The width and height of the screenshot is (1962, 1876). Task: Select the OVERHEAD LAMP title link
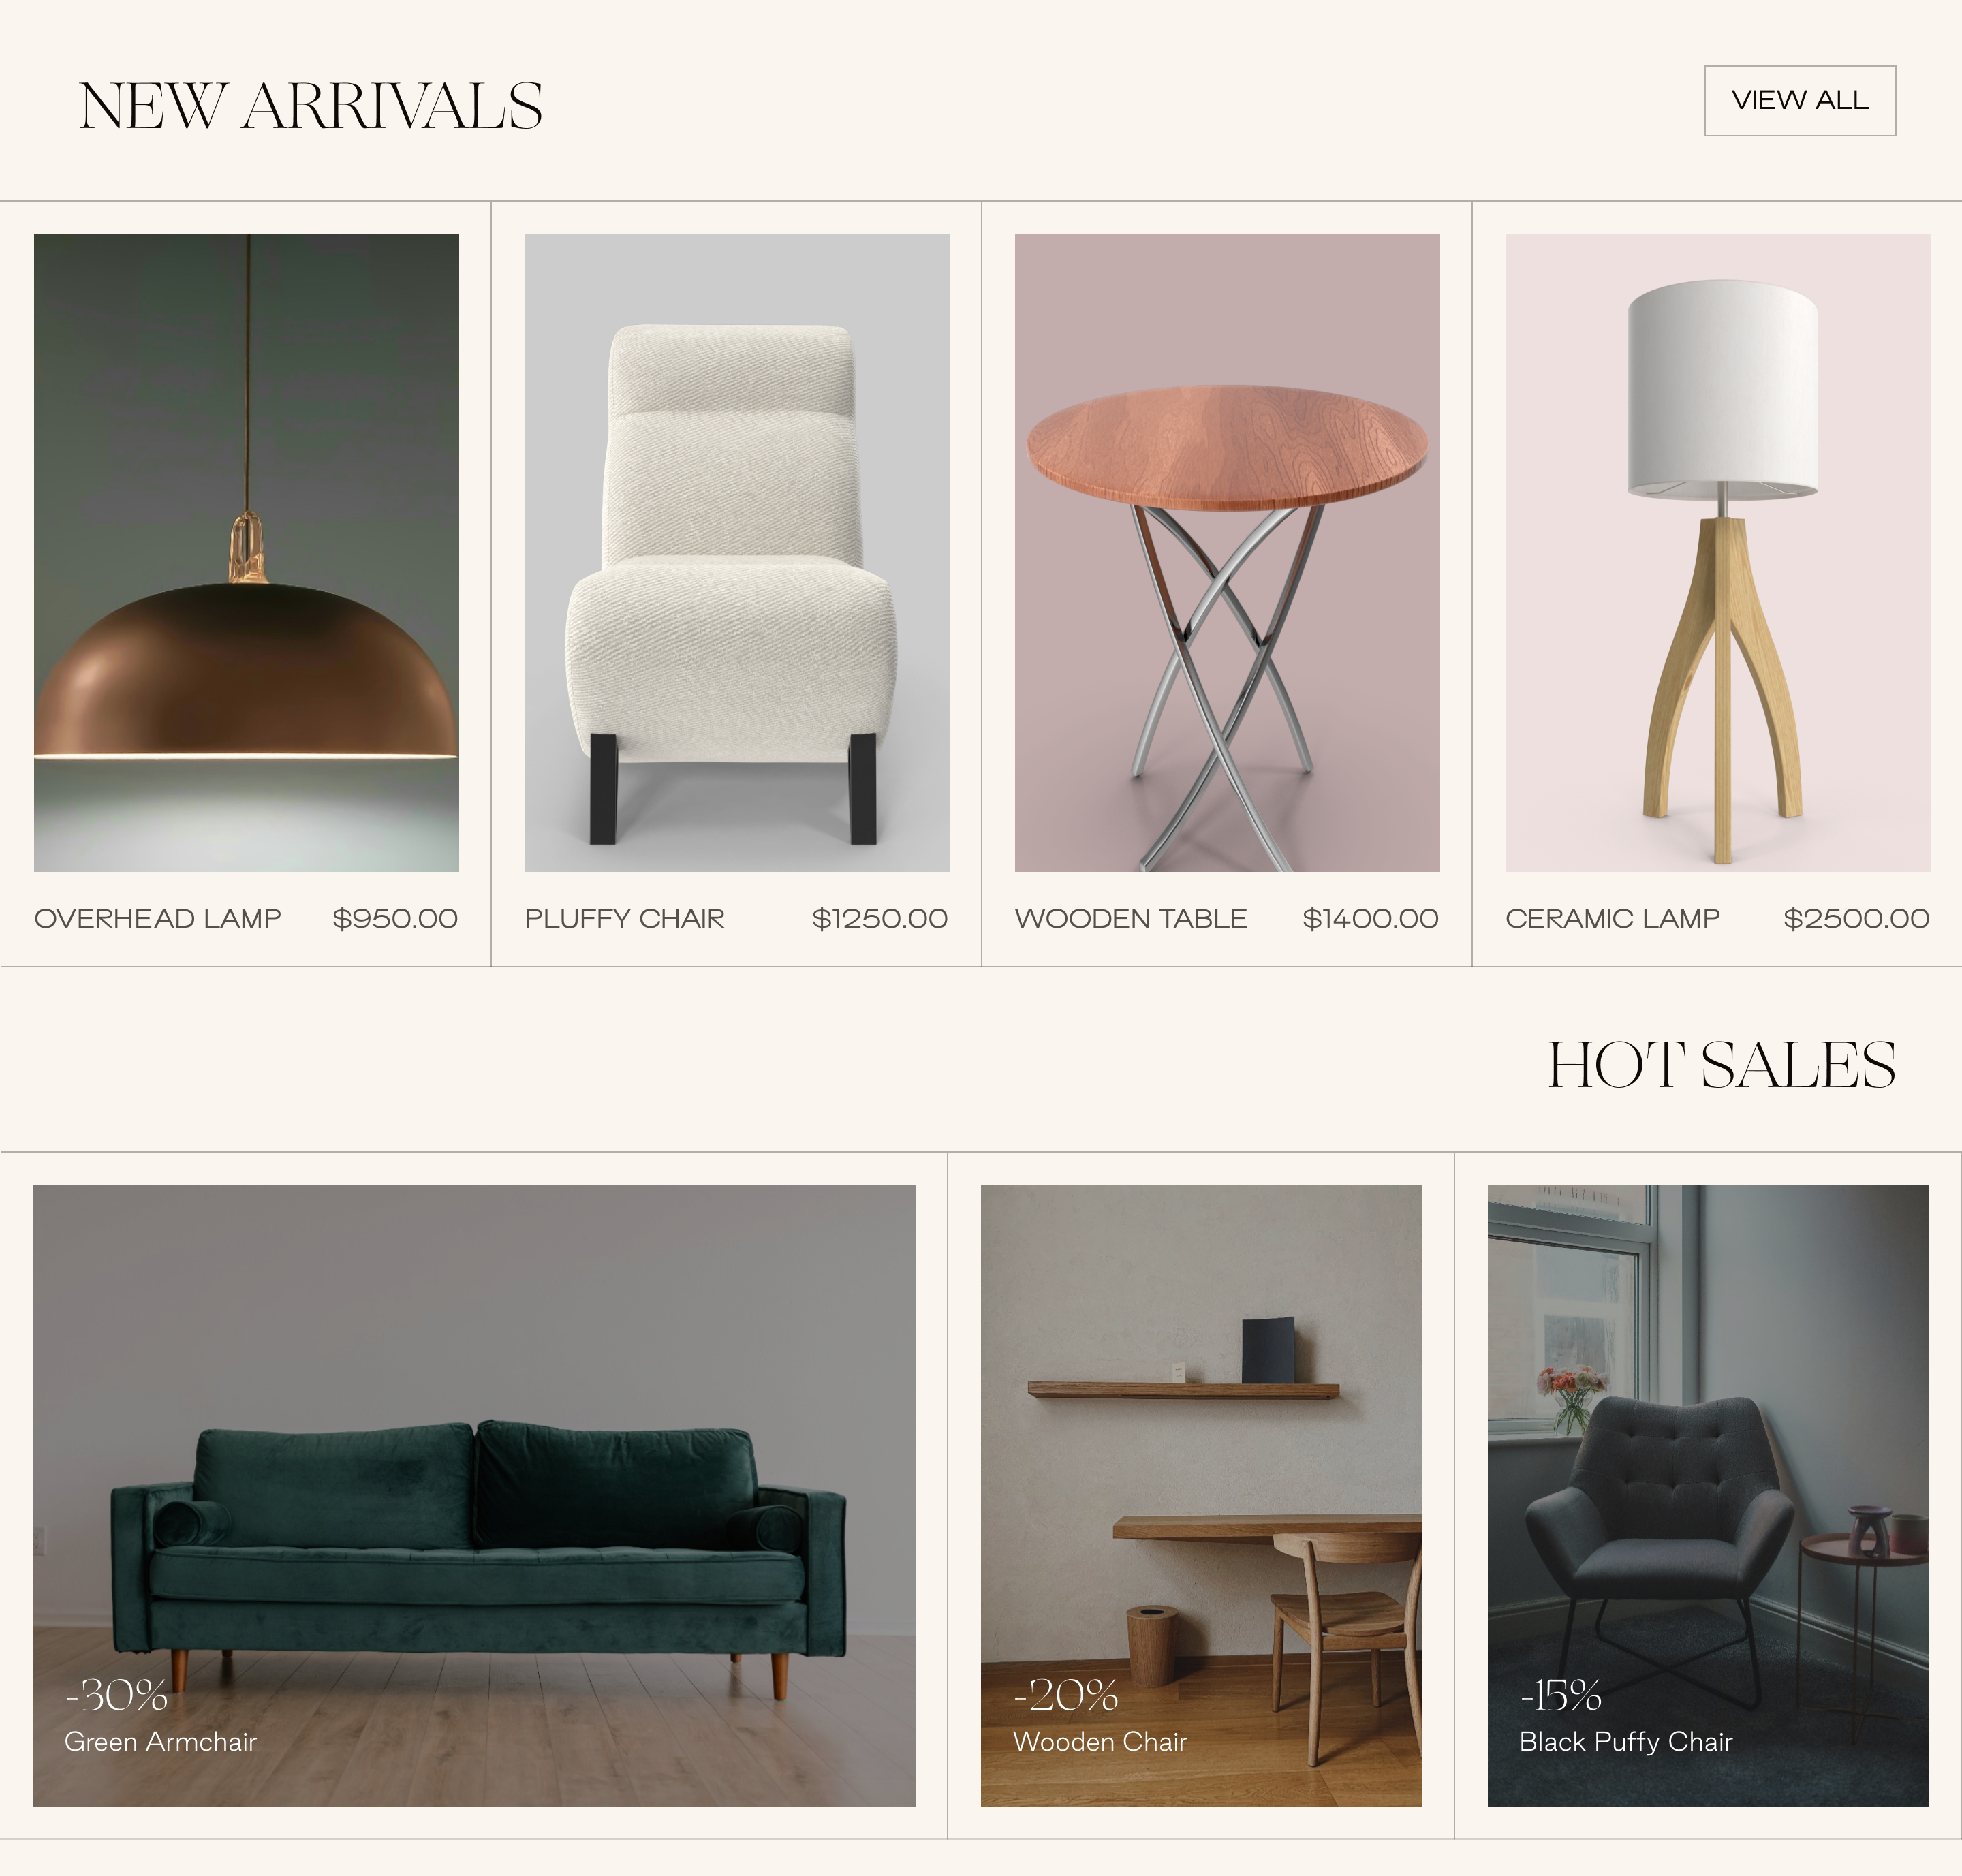[158, 919]
